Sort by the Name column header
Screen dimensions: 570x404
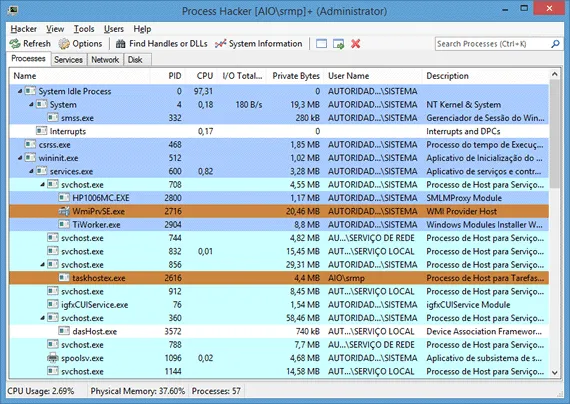point(80,76)
